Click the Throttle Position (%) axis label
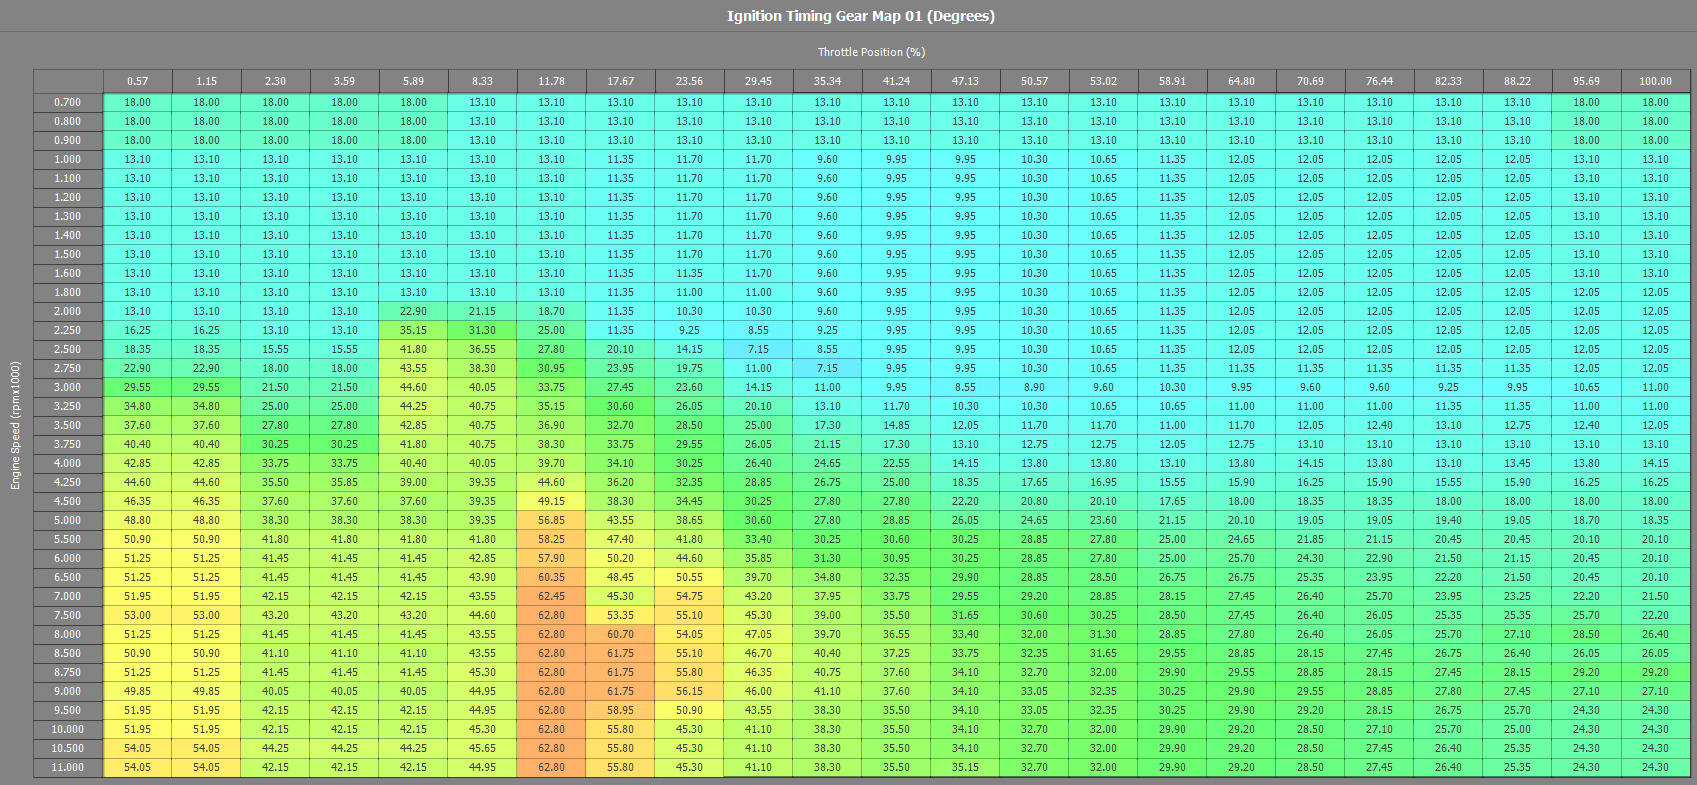Screen dimensions: 1697x785 (871, 52)
